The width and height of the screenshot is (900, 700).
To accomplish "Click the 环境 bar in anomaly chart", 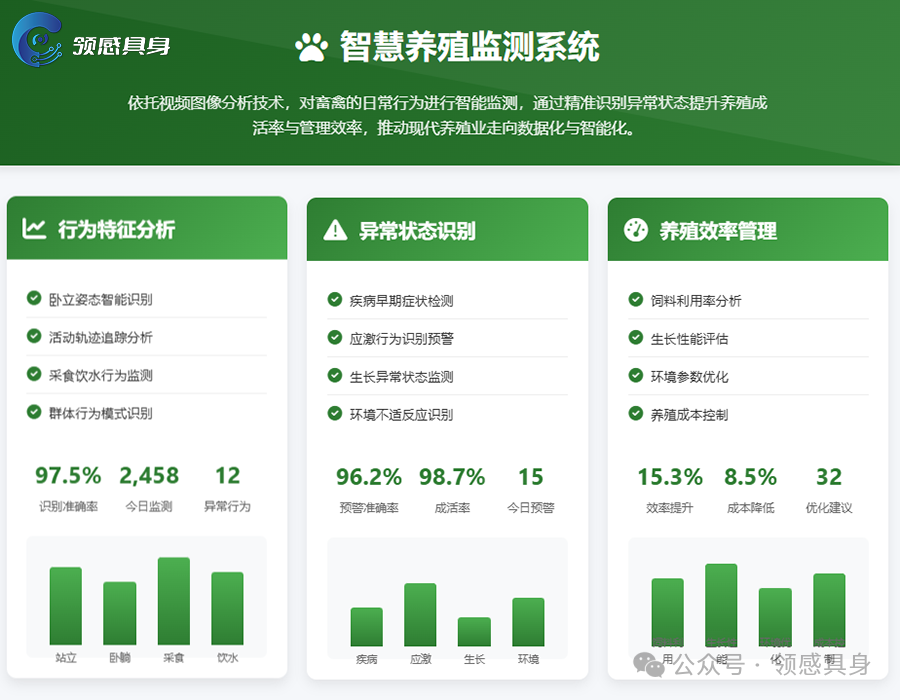I will click(529, 622).
